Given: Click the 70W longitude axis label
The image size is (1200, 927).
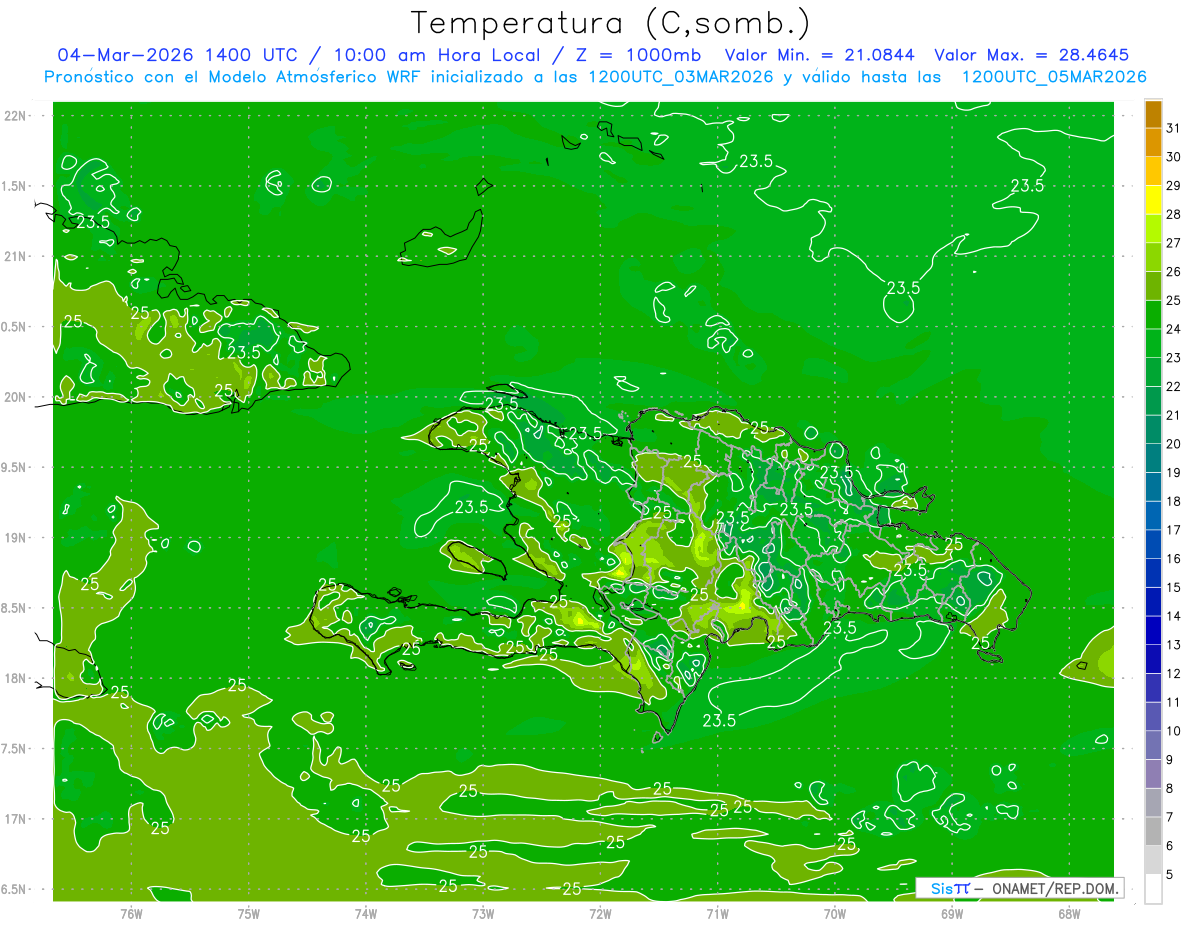Looking at the screenshot, I should (835, 913).
